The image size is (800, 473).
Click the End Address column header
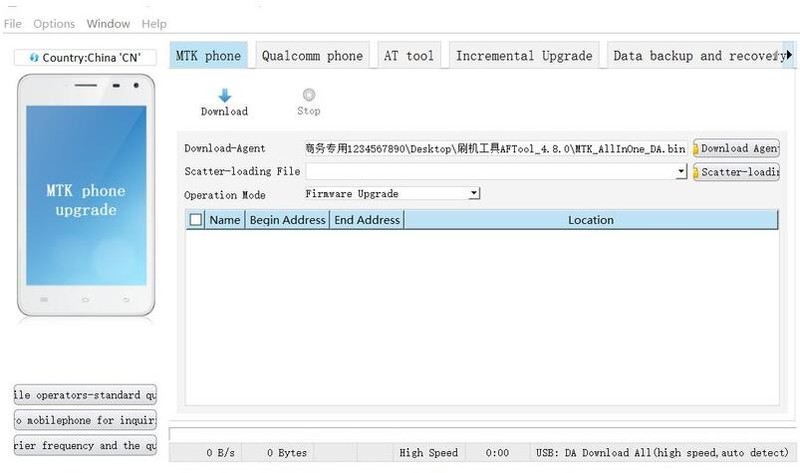[x=367, y=220]
